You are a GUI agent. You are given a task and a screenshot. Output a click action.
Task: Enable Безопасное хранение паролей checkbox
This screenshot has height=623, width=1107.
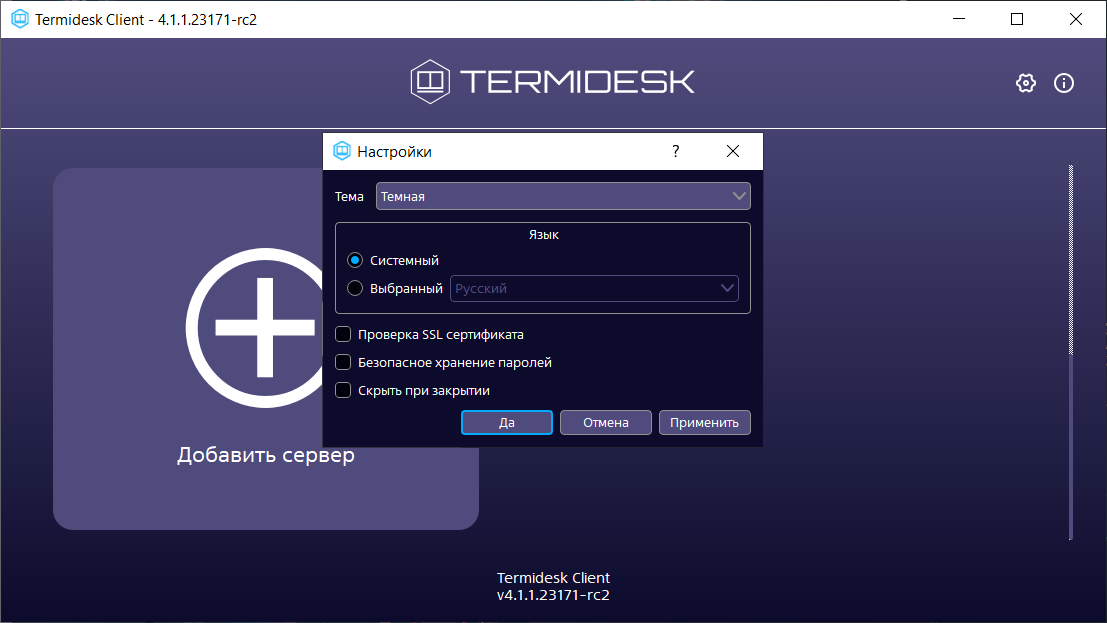343,363
